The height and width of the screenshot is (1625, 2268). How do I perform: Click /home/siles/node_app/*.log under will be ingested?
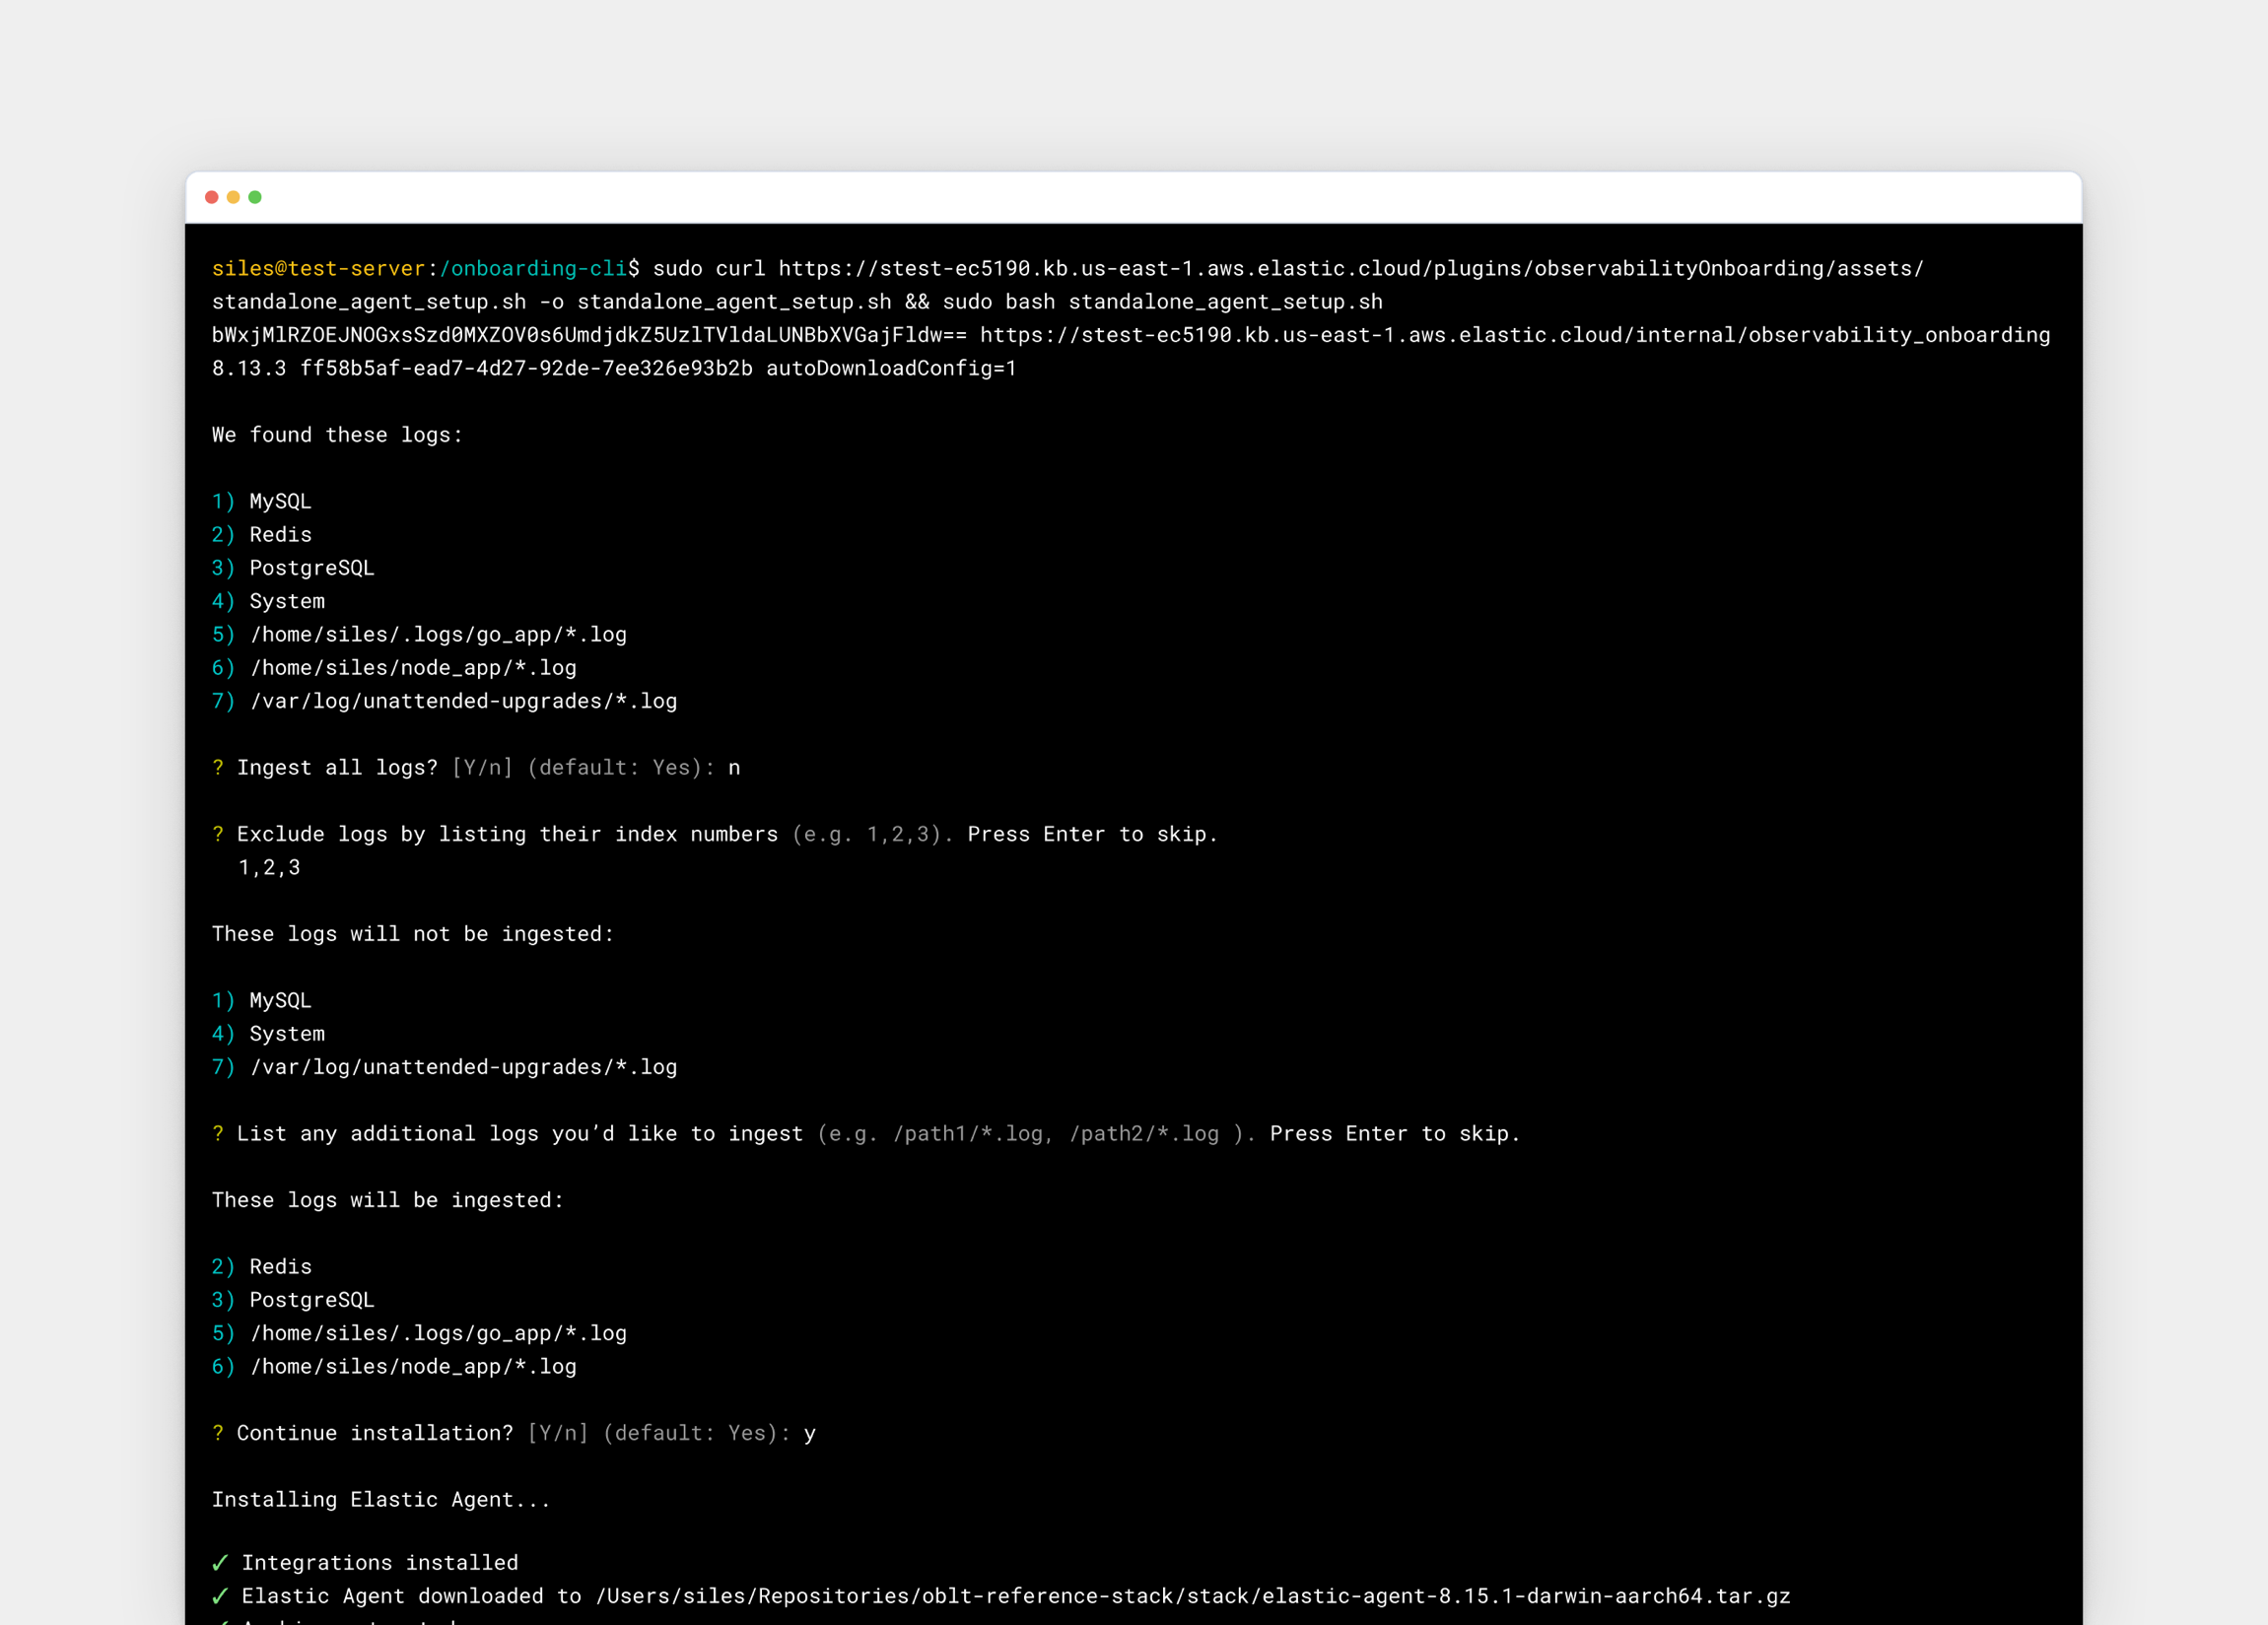click(x=413, y=1366)
